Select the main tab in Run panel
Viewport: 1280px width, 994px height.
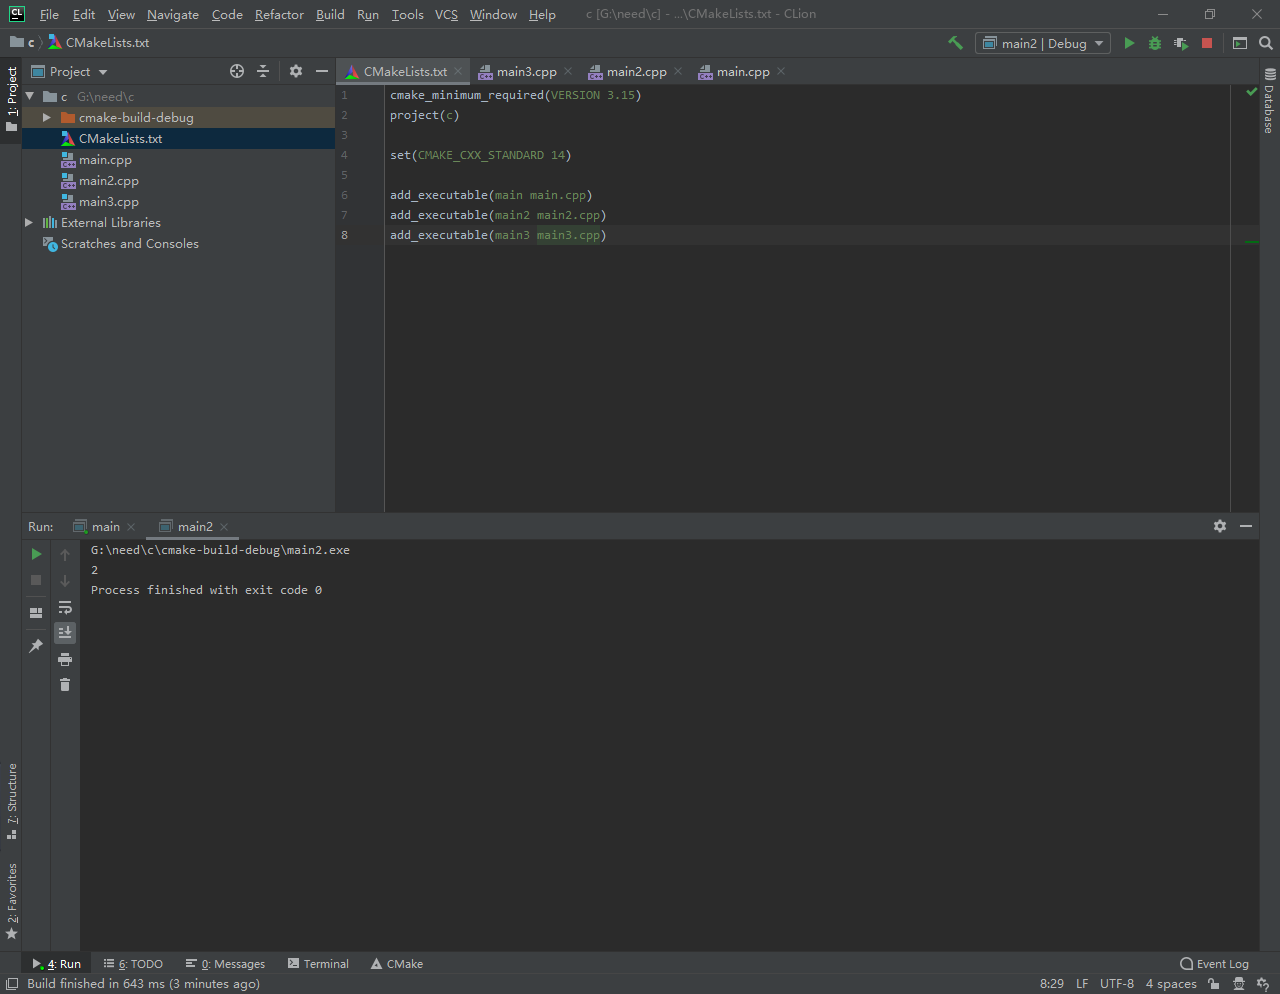(x=105, y=526)
